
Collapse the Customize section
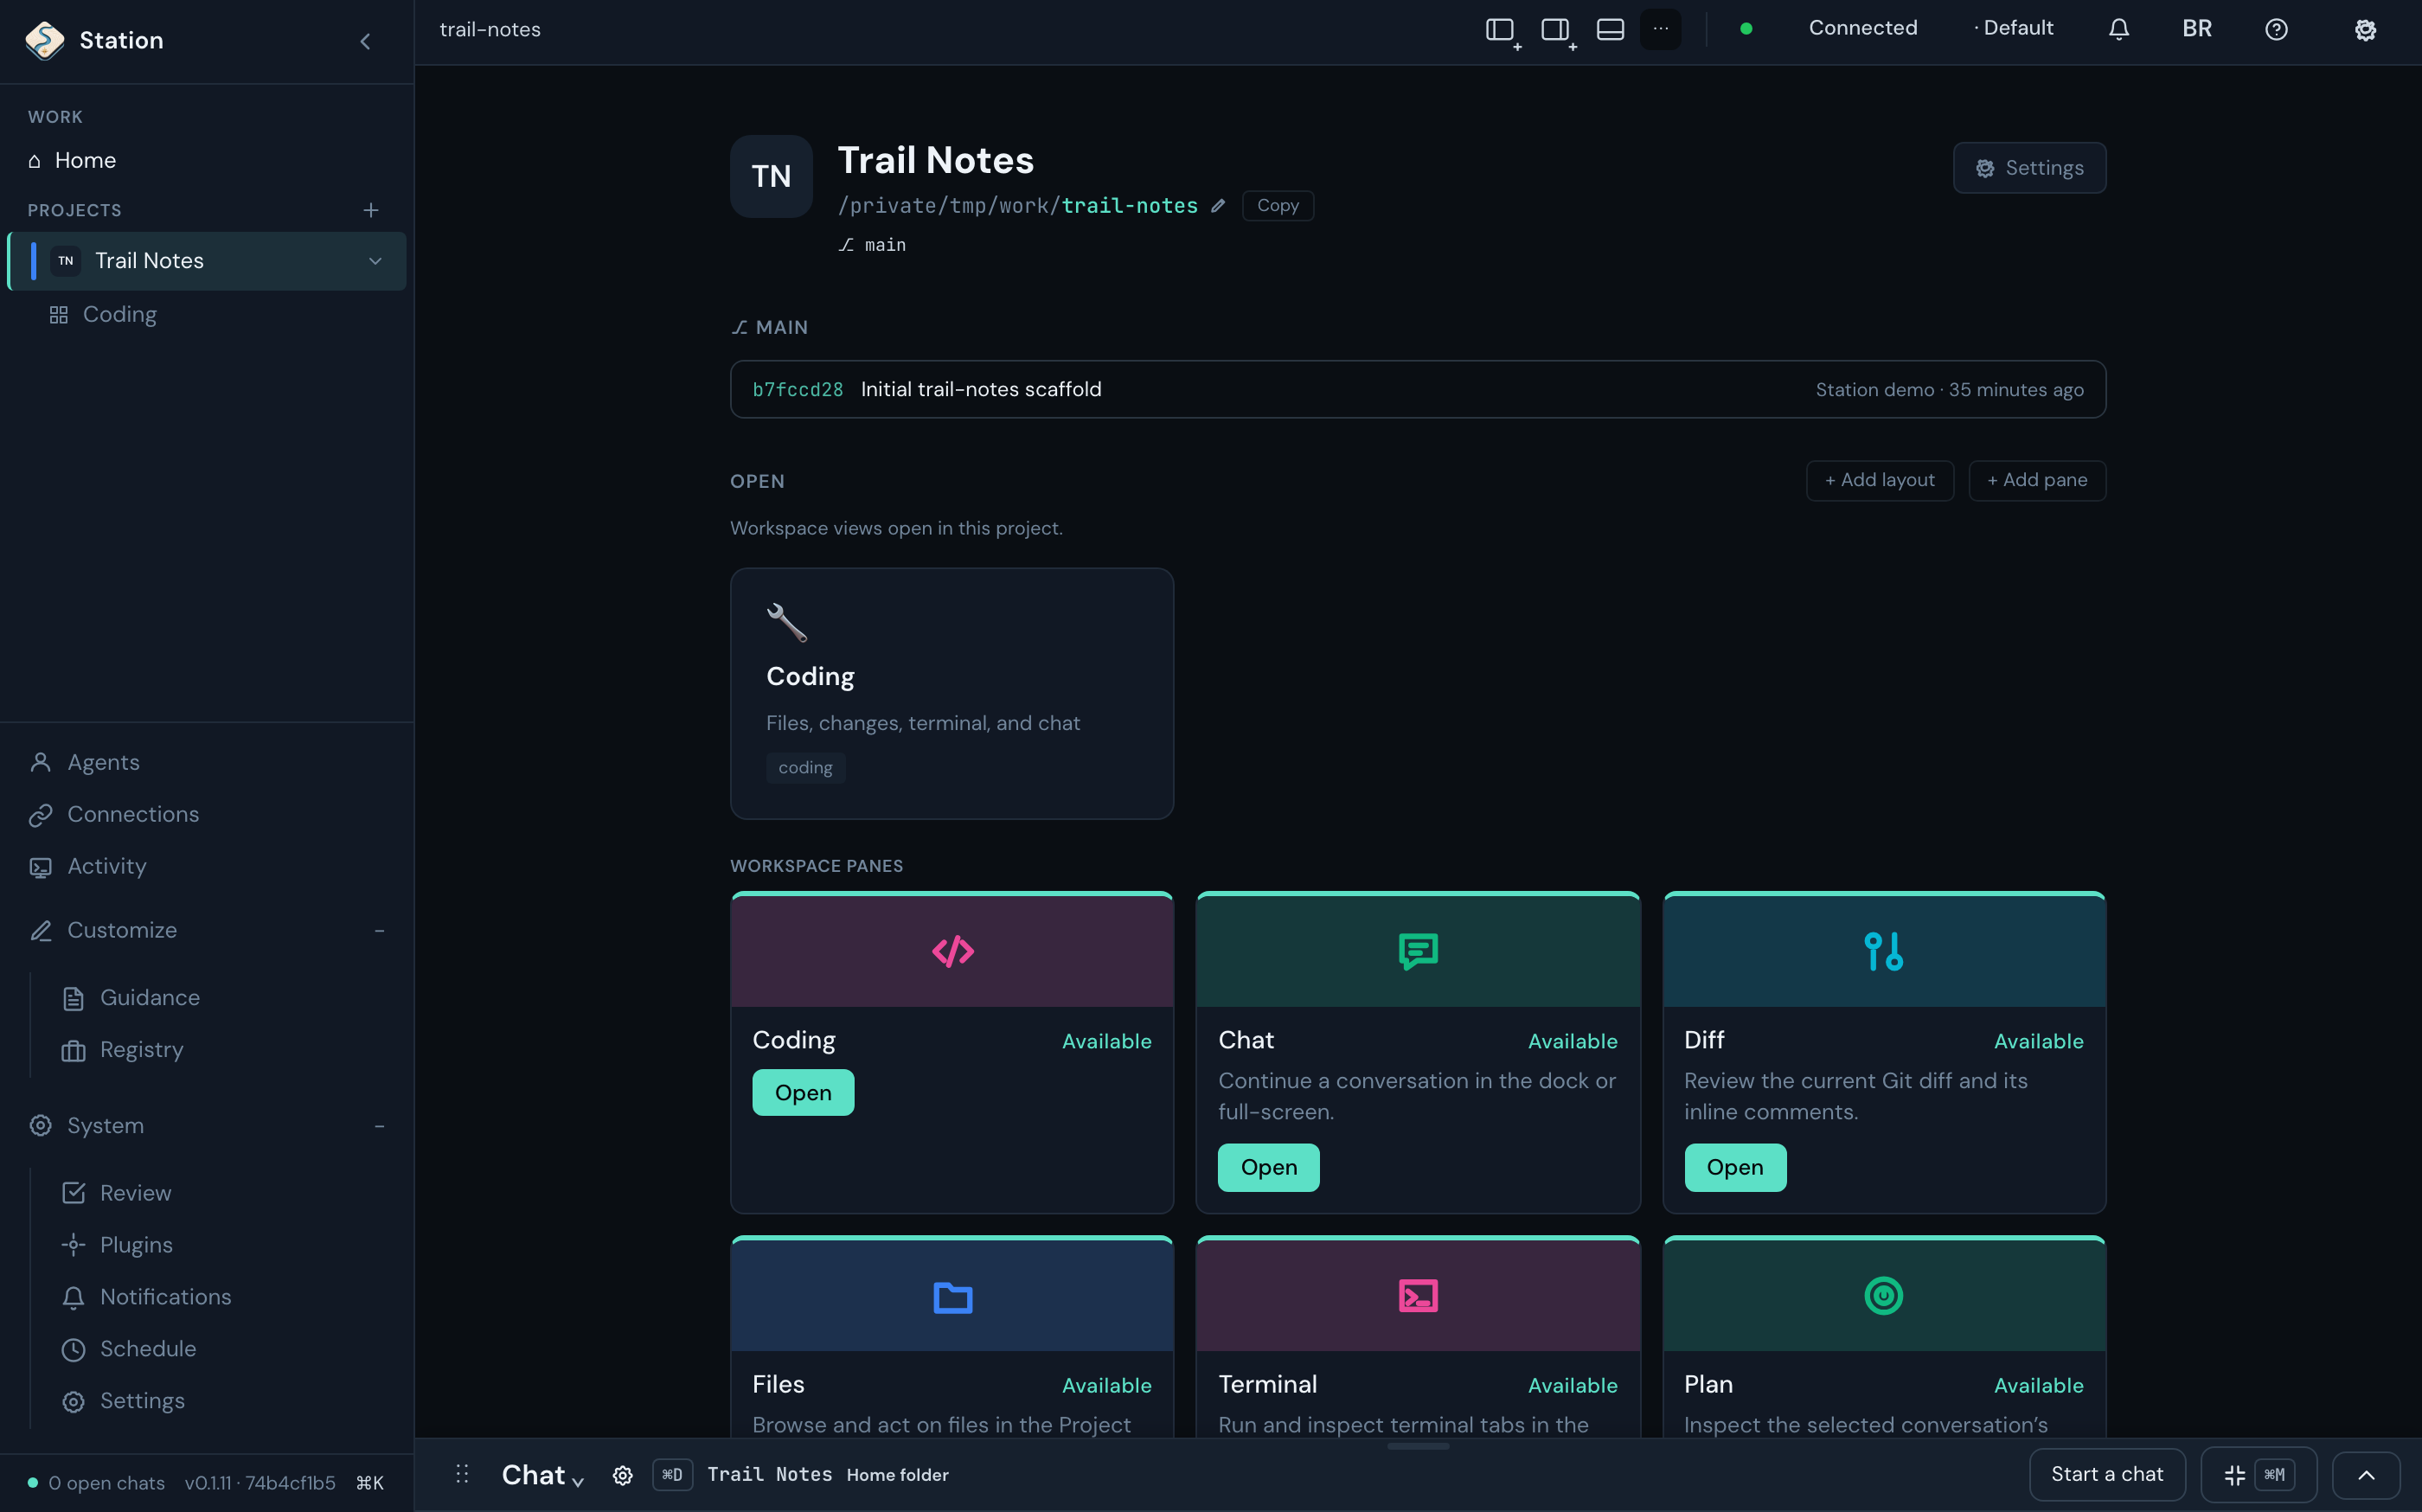click(x=380, y=931)
